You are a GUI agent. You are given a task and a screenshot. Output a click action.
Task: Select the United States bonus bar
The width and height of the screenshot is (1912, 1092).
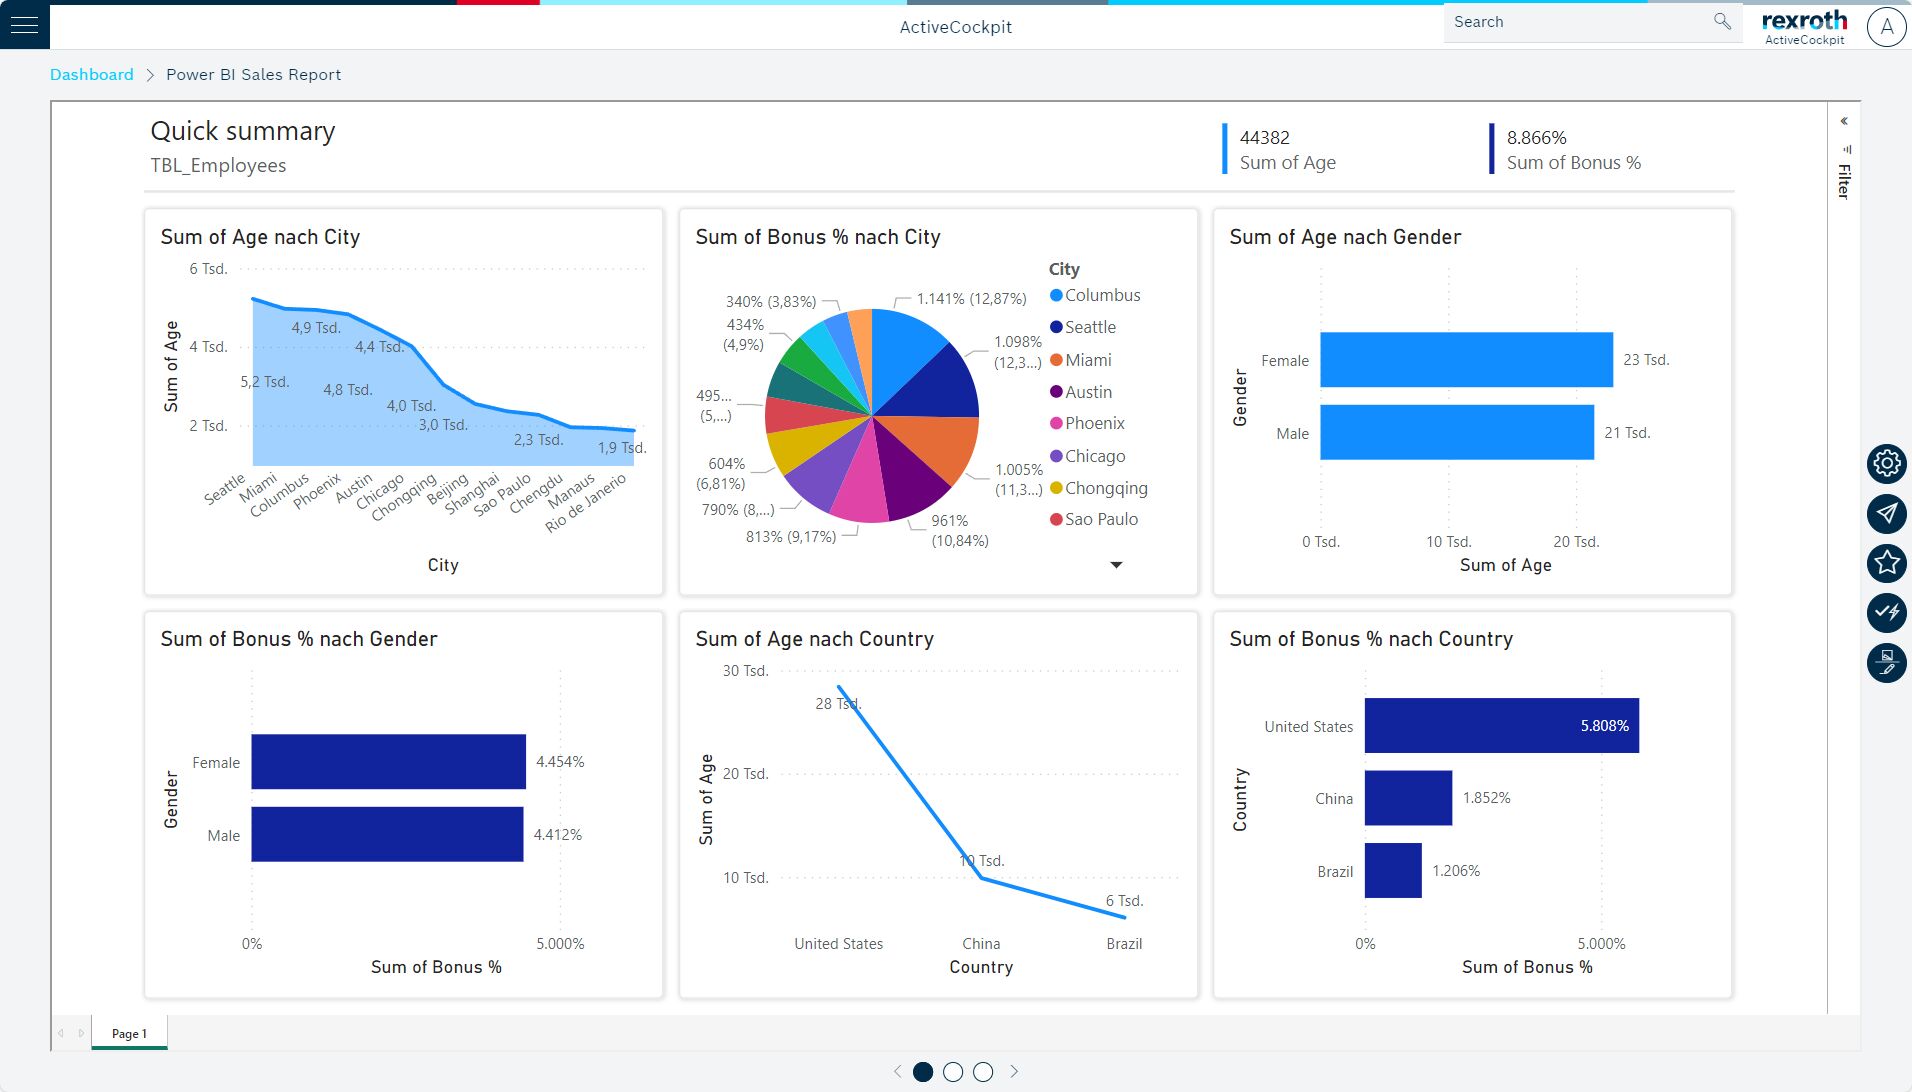[x=1502, y=725]
